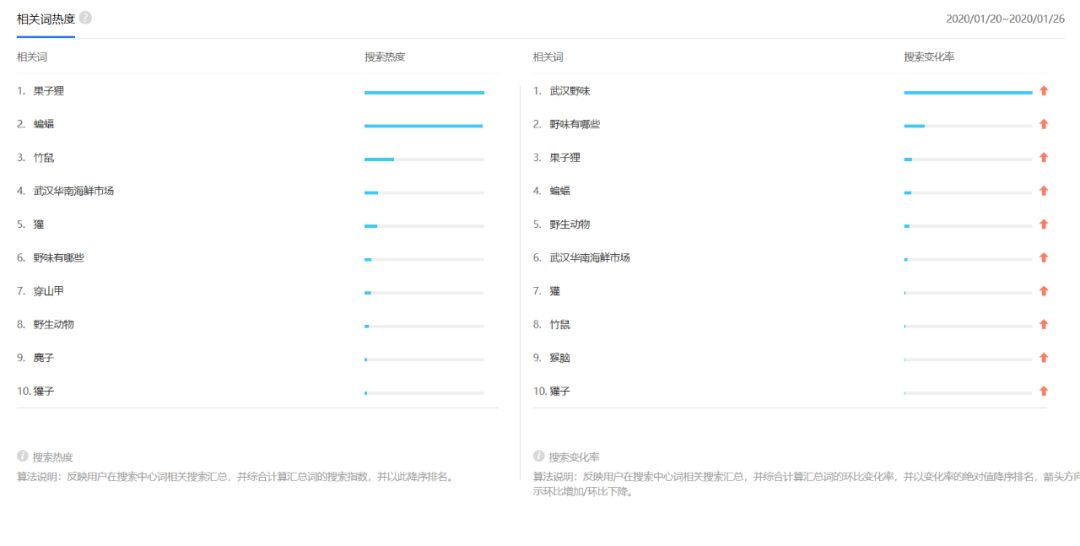Image resolution: width=1080 pixels, height=546 pixels.
Task: Open 野味有哪些 in the 搜索变化率 list
Action: (575, 124)
